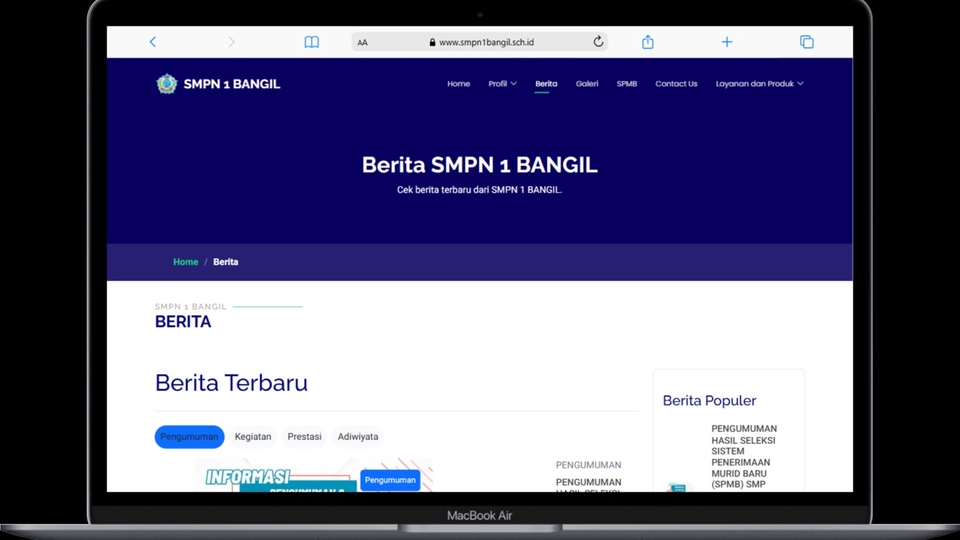Select the Prestasi filter tab
Image resolution: width=960 pixels, height=540 pixels.
click(x=304, y=437)
